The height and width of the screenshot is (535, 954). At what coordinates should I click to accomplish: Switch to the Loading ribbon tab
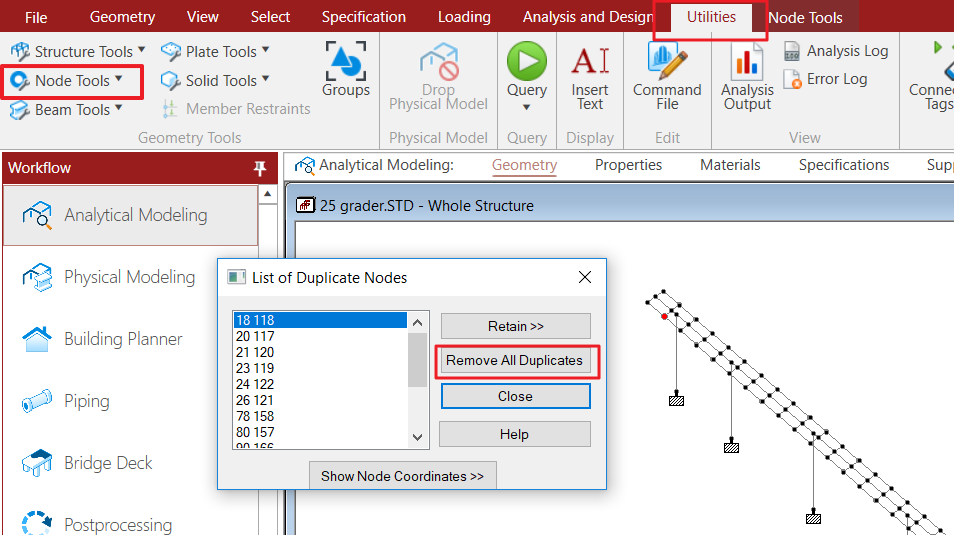[464, 17]
